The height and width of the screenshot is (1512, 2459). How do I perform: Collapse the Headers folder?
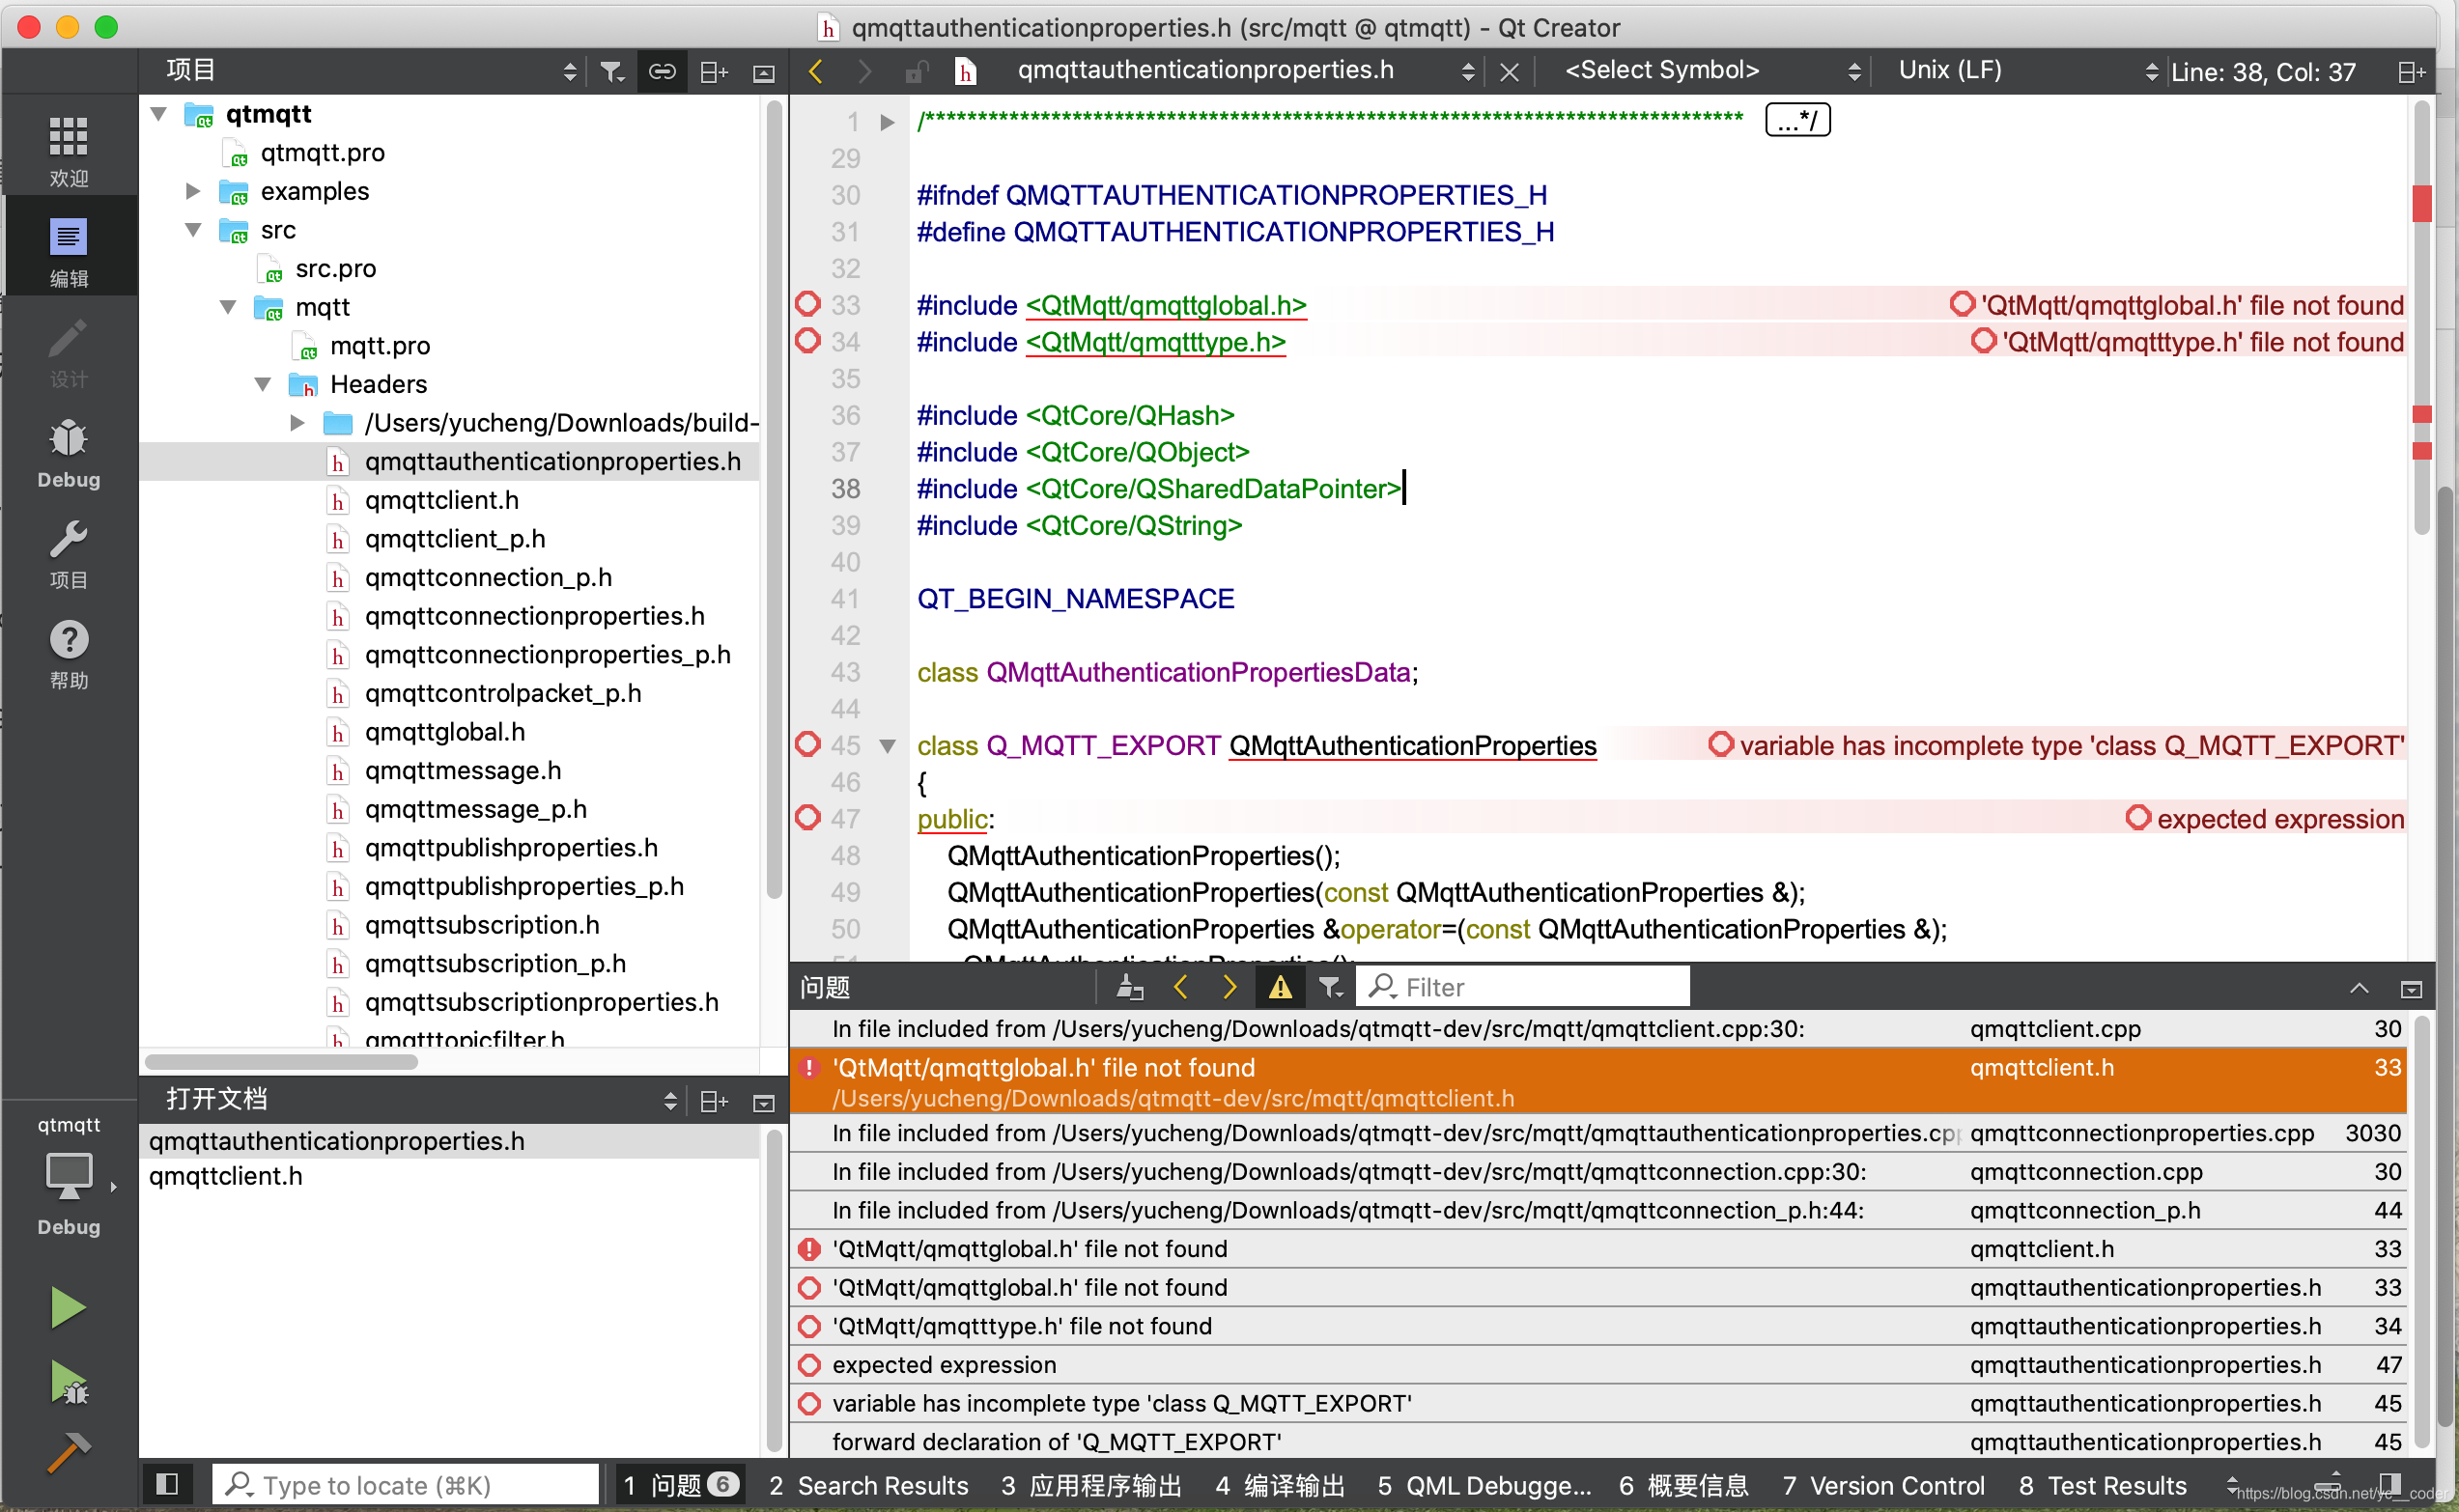click(x=263, y=384)
